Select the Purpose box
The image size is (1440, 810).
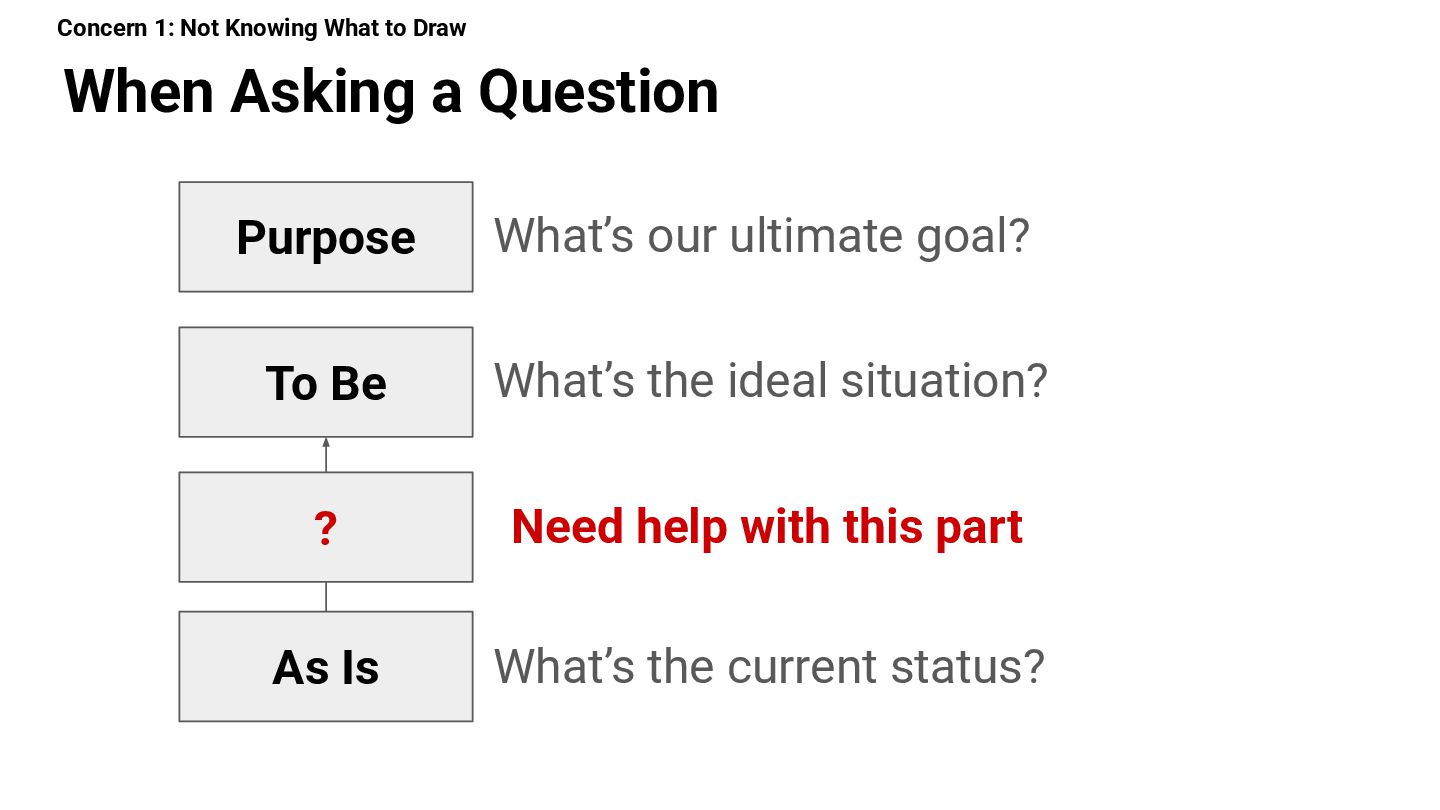[x=326, y=237]
